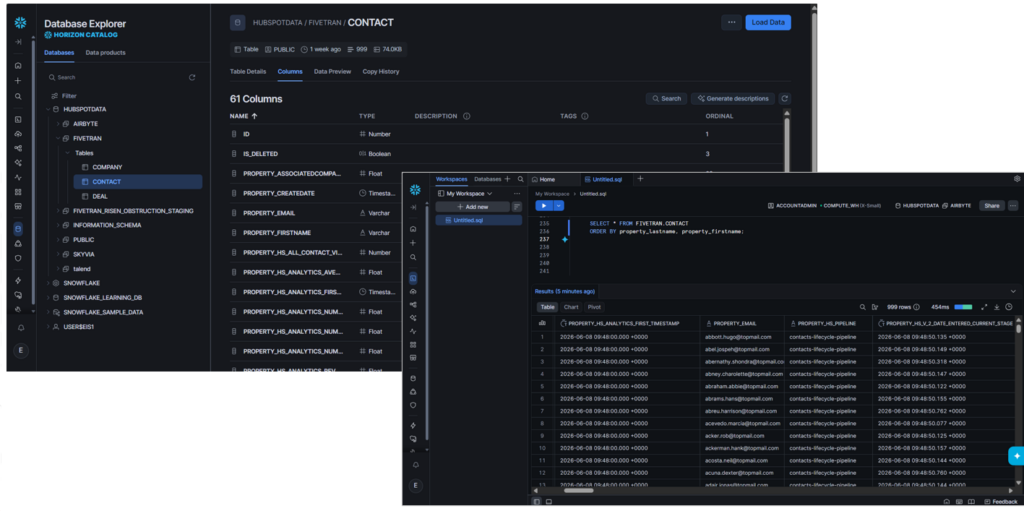Click the info icon next to 999 rows
Image resolution: width=1024 pixels, height=511 pixels.
[x=916, y=307]
